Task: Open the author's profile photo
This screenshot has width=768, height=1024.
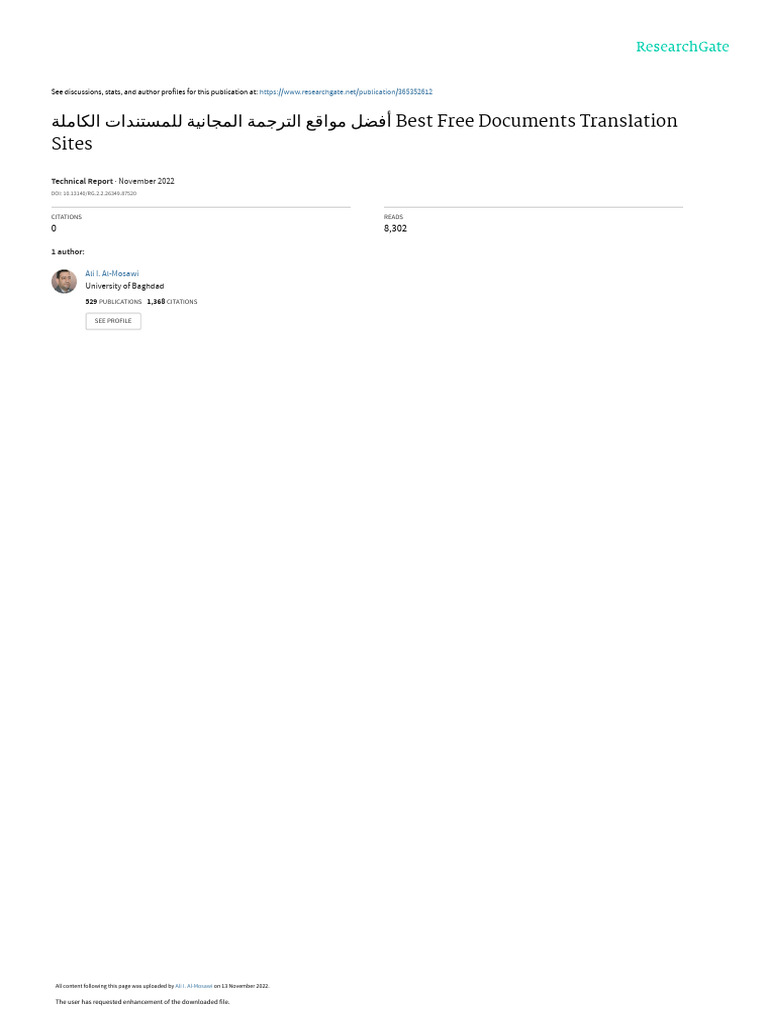Action: 64,281
